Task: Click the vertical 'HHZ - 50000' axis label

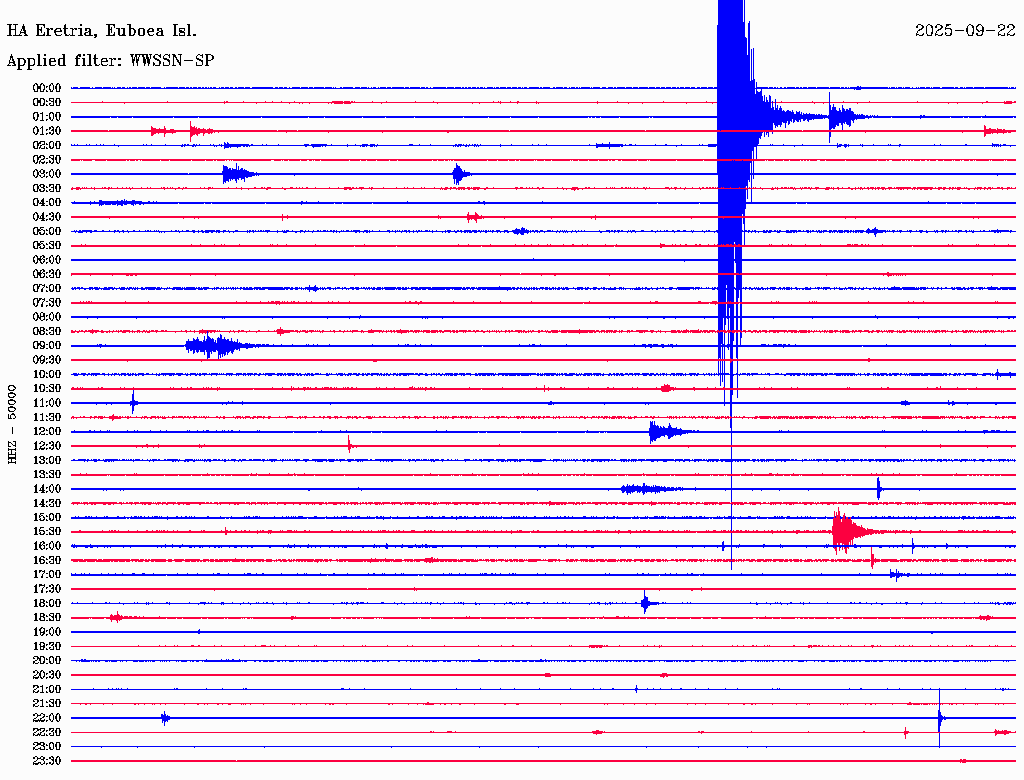Action: pyautogui.click(x=12, y=425)
